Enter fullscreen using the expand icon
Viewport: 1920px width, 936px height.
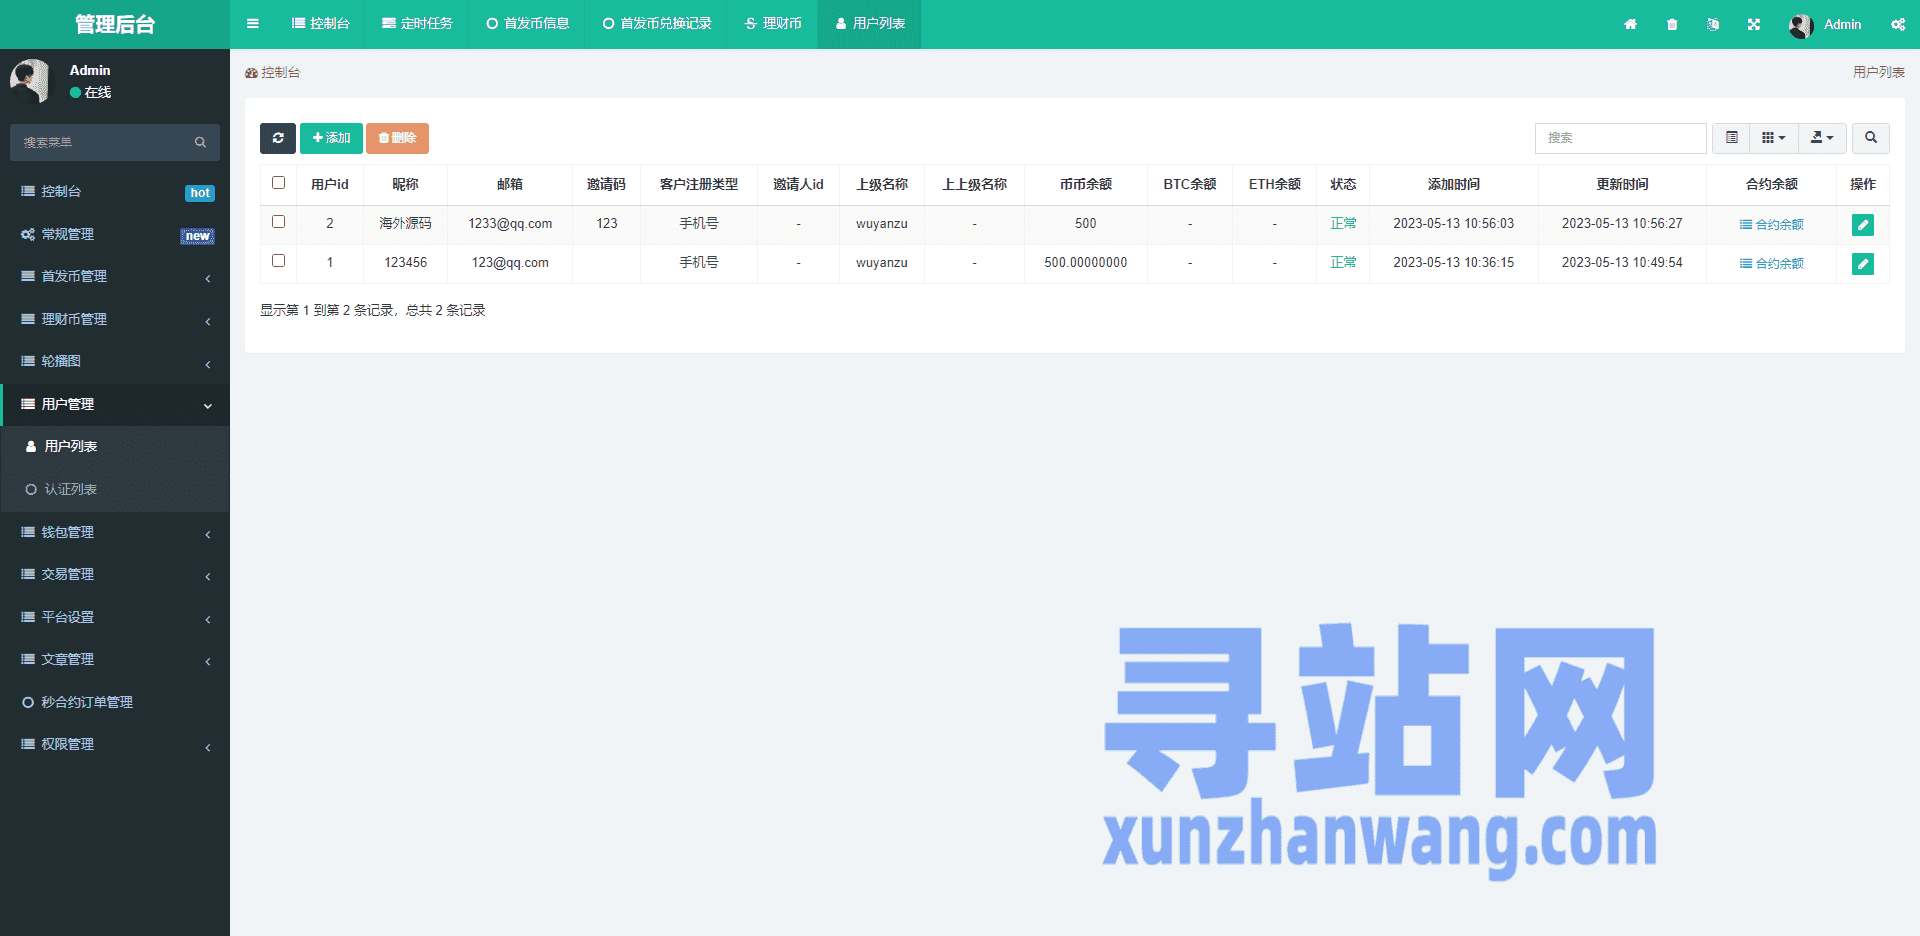tap(1753, 24)
